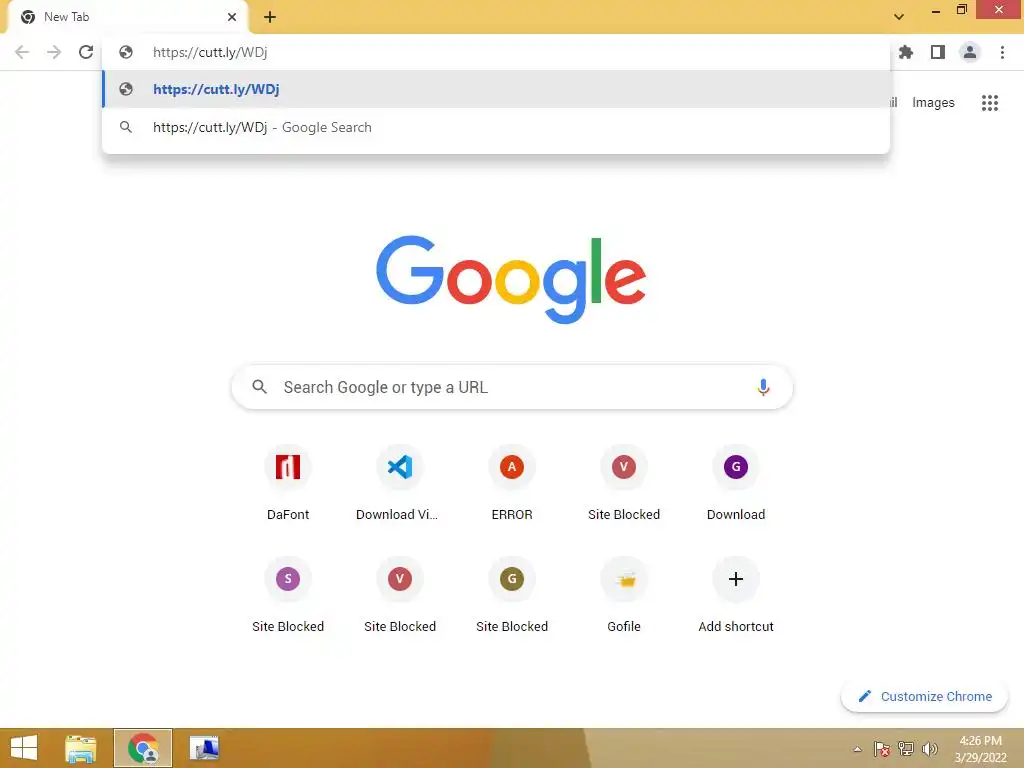Open the volume speaker icon
1024x768 pixels.
[929, 749]
